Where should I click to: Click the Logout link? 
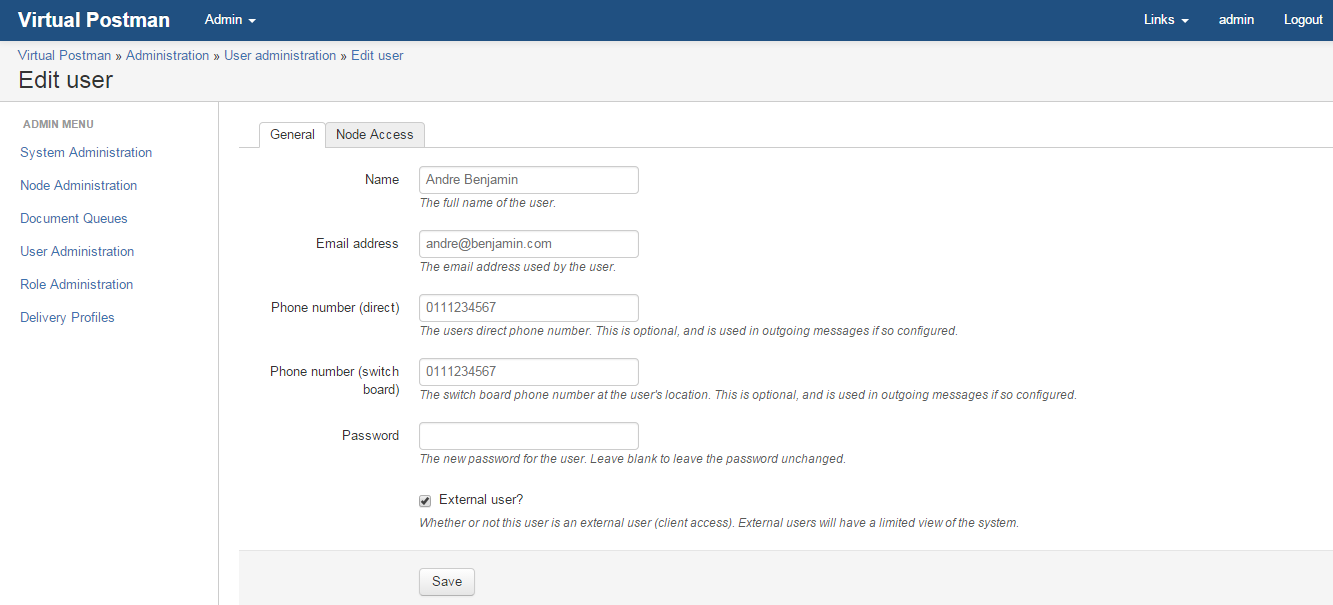click(1302, 19)
